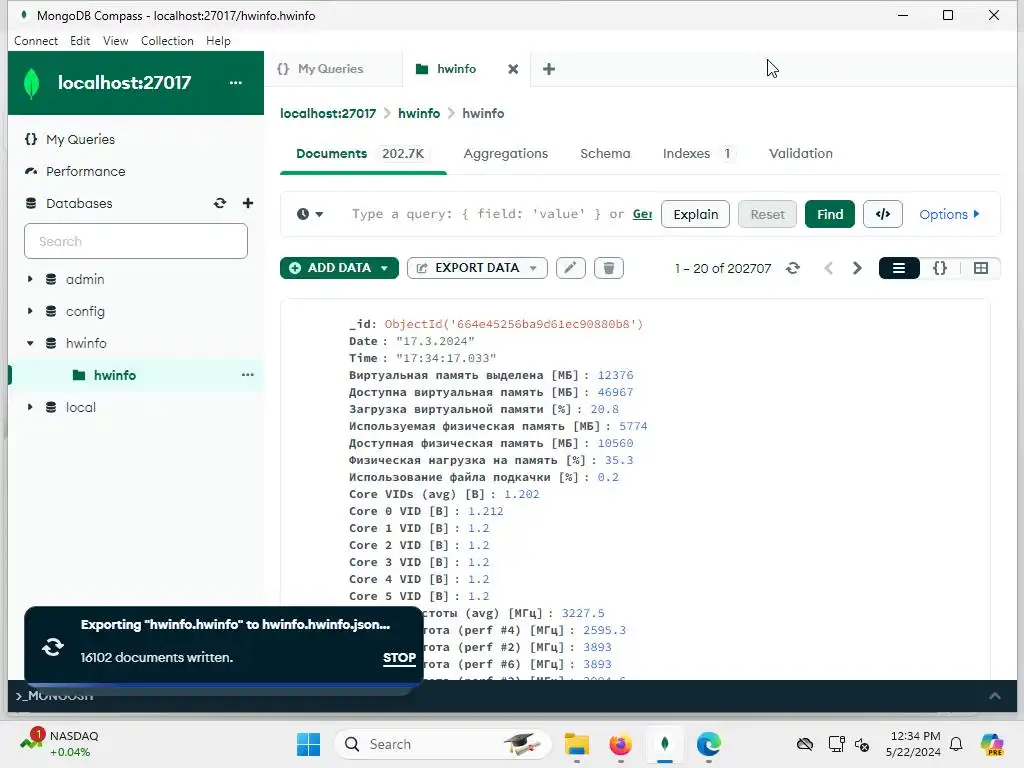Open File Explorer from taskbar
Image resolution: width=1024 pixels, height=768 pixels.
(577, 744)
